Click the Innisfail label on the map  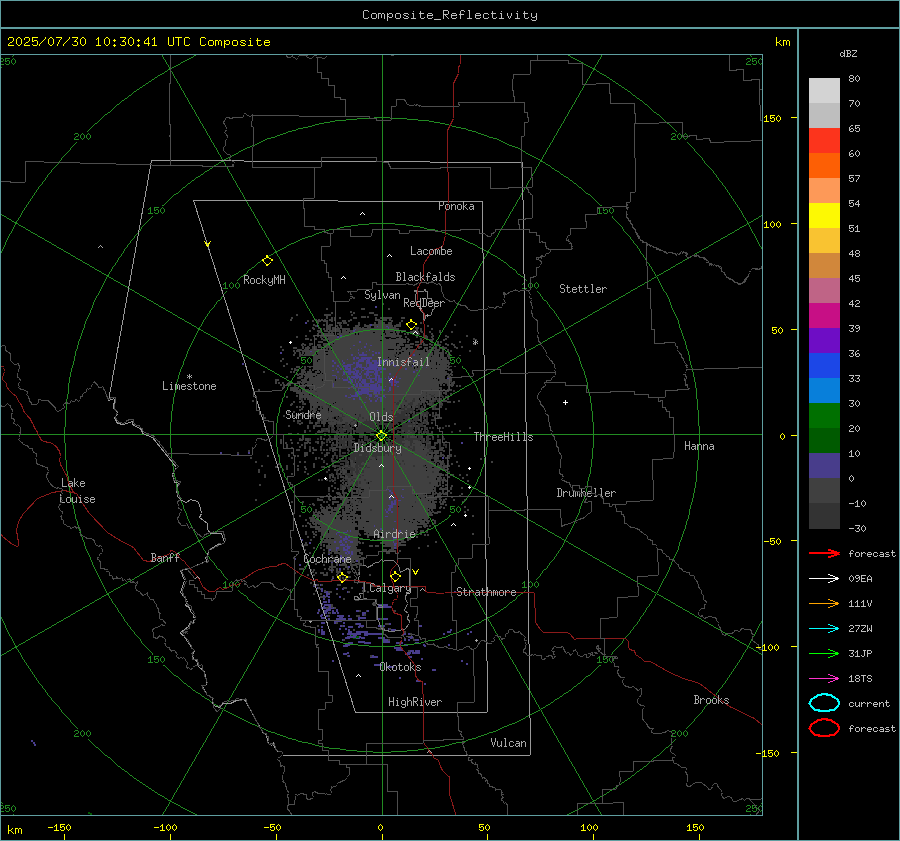pos(403,362)
